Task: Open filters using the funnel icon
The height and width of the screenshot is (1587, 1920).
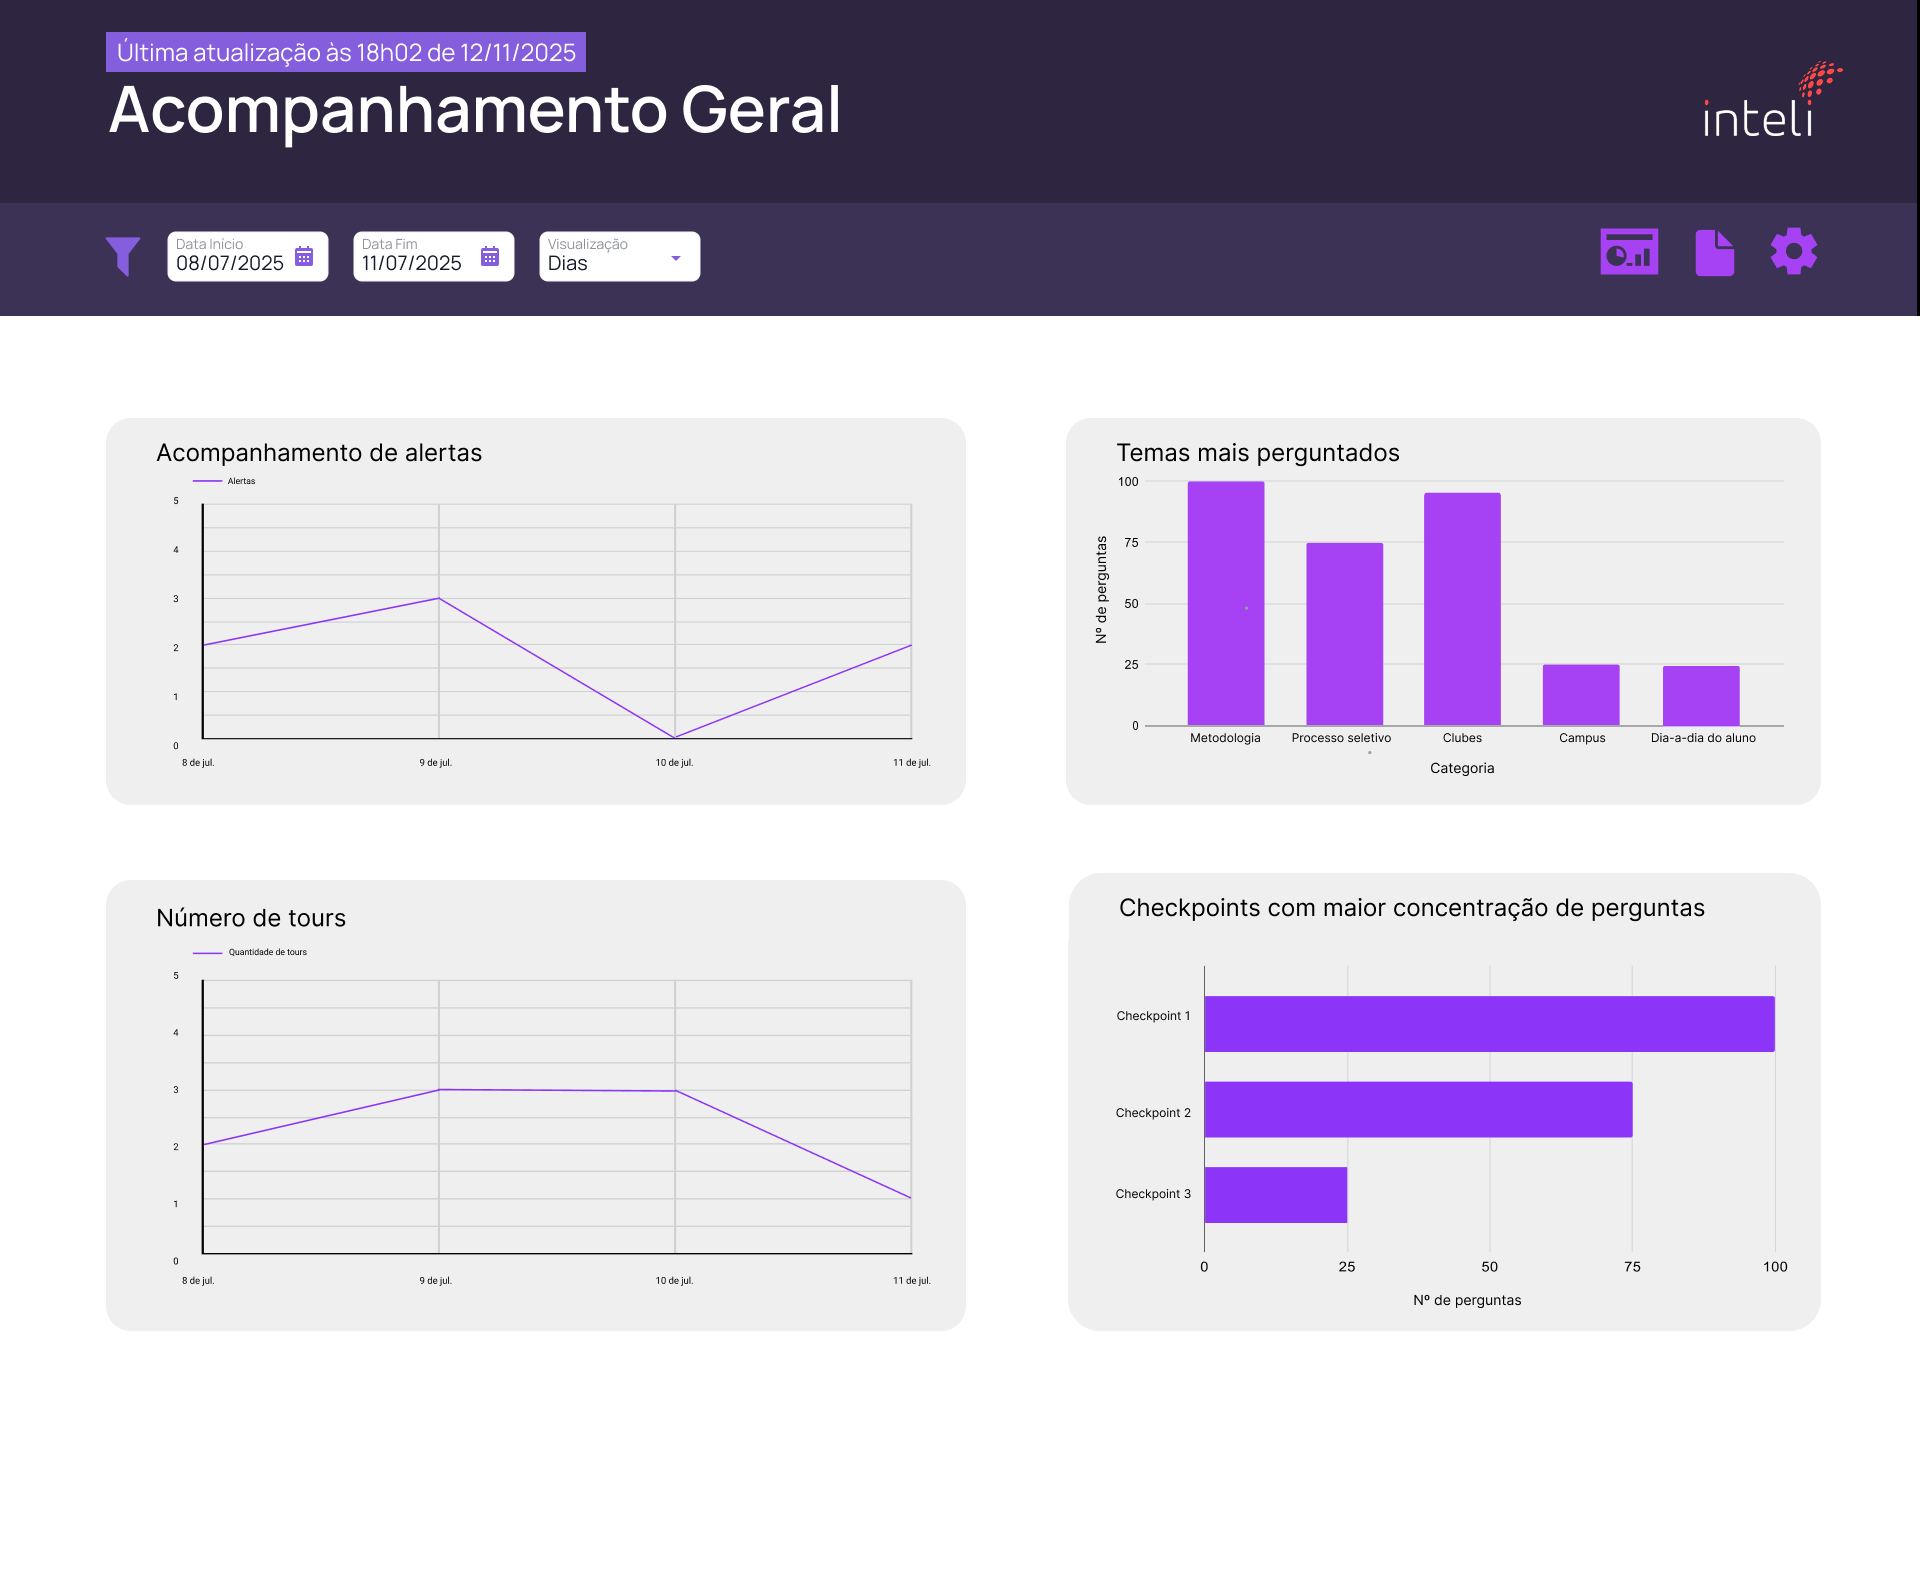Action: [x=122, y=256]
